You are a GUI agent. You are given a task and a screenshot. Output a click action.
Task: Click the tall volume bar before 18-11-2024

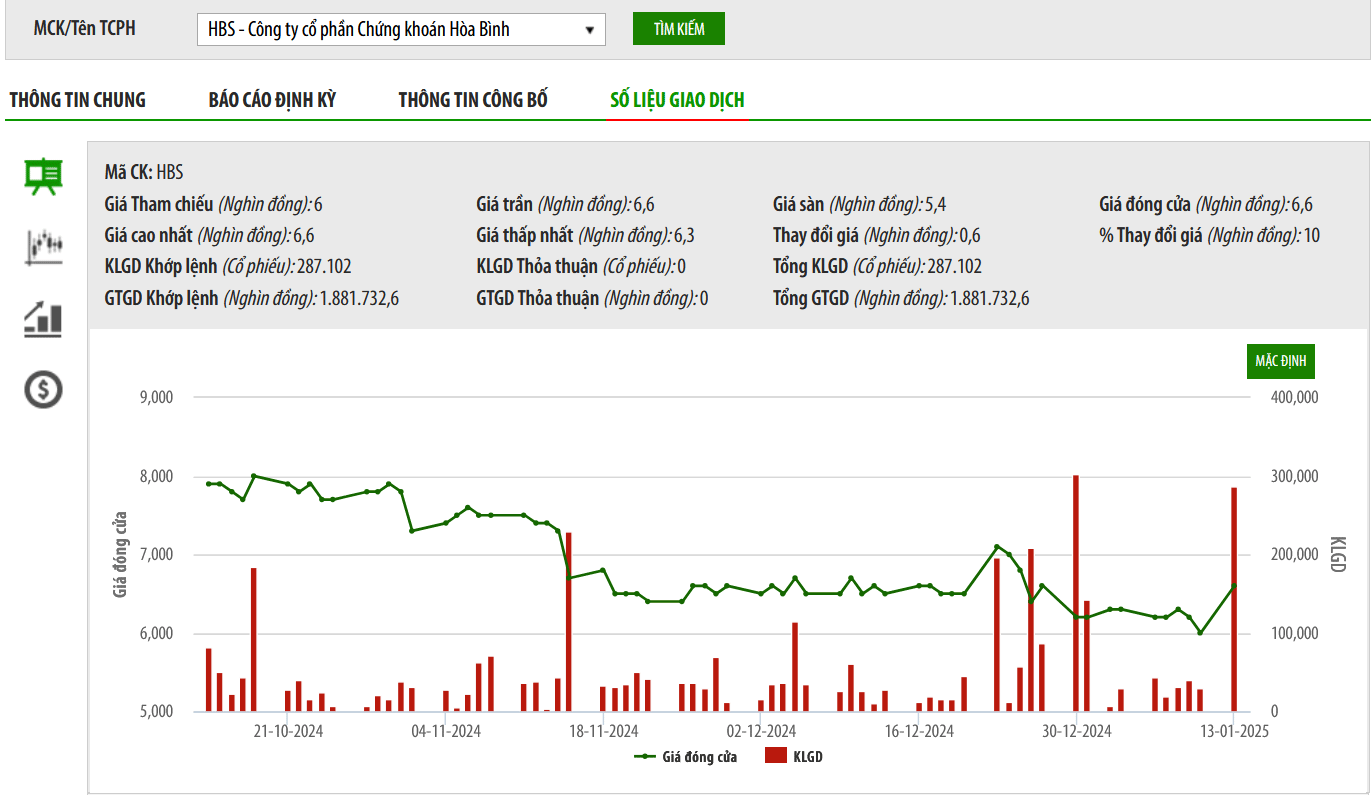coord(568,622)
